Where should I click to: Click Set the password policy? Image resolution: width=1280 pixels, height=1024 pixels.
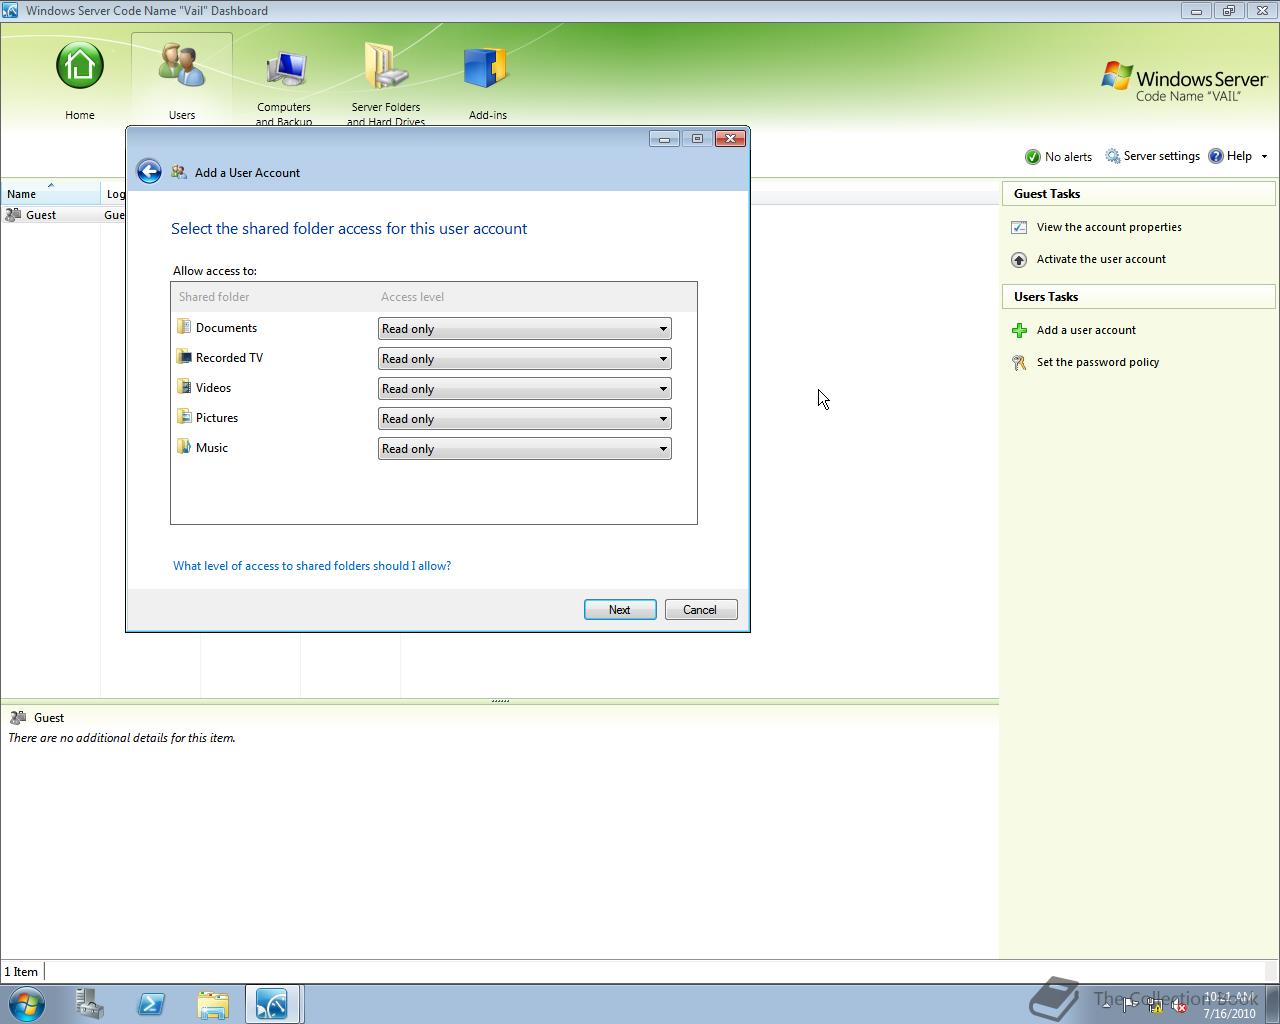click(1098, 362)
